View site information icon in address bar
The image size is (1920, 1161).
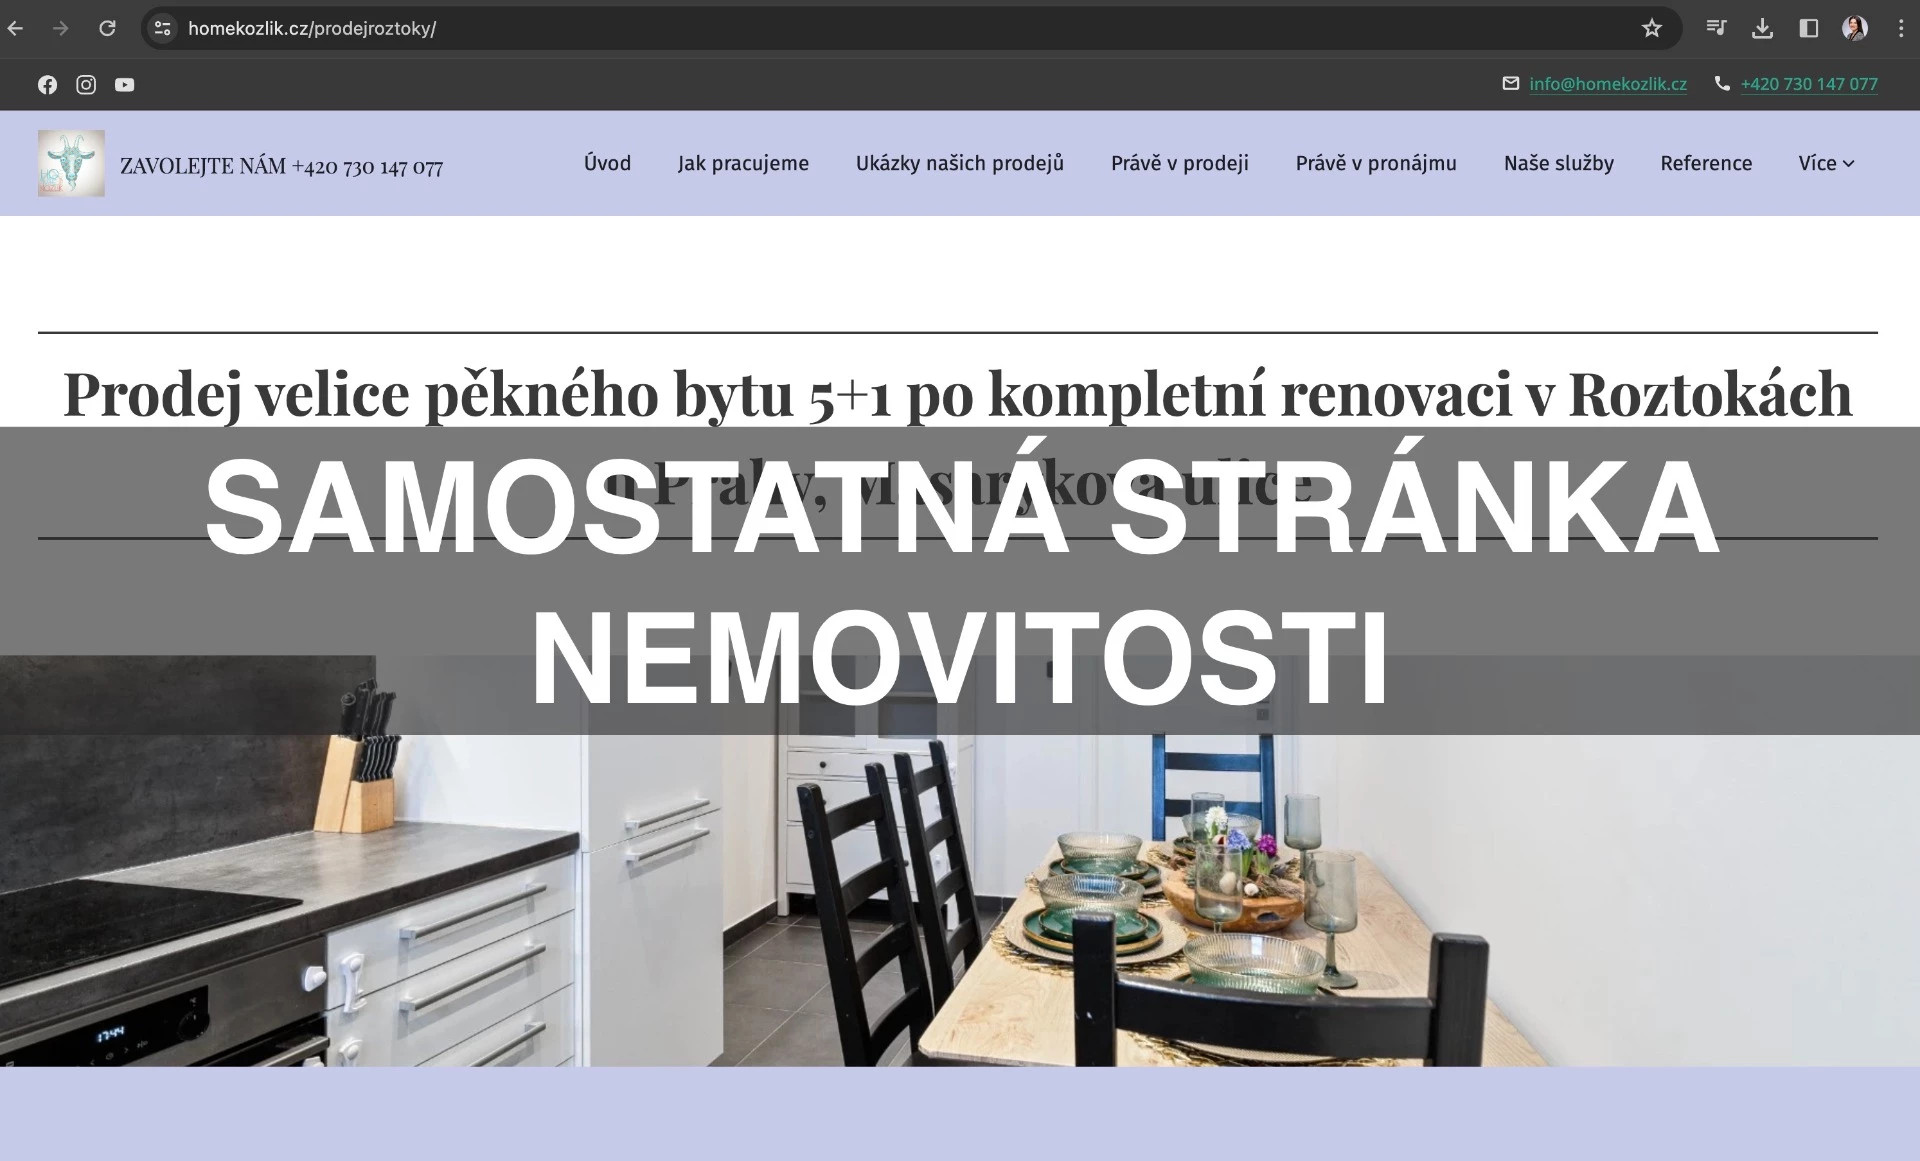[x=162, y=28]
